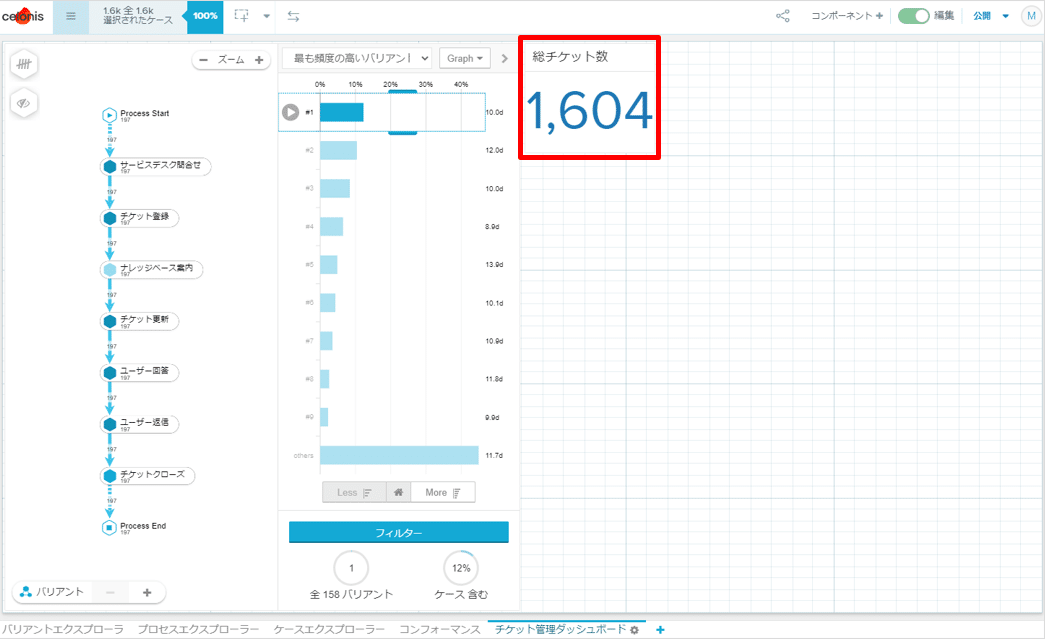Click the 100% cases coverage indicator
The image size is (1047, 639).
pyautogui.click(x=205, y=16)
